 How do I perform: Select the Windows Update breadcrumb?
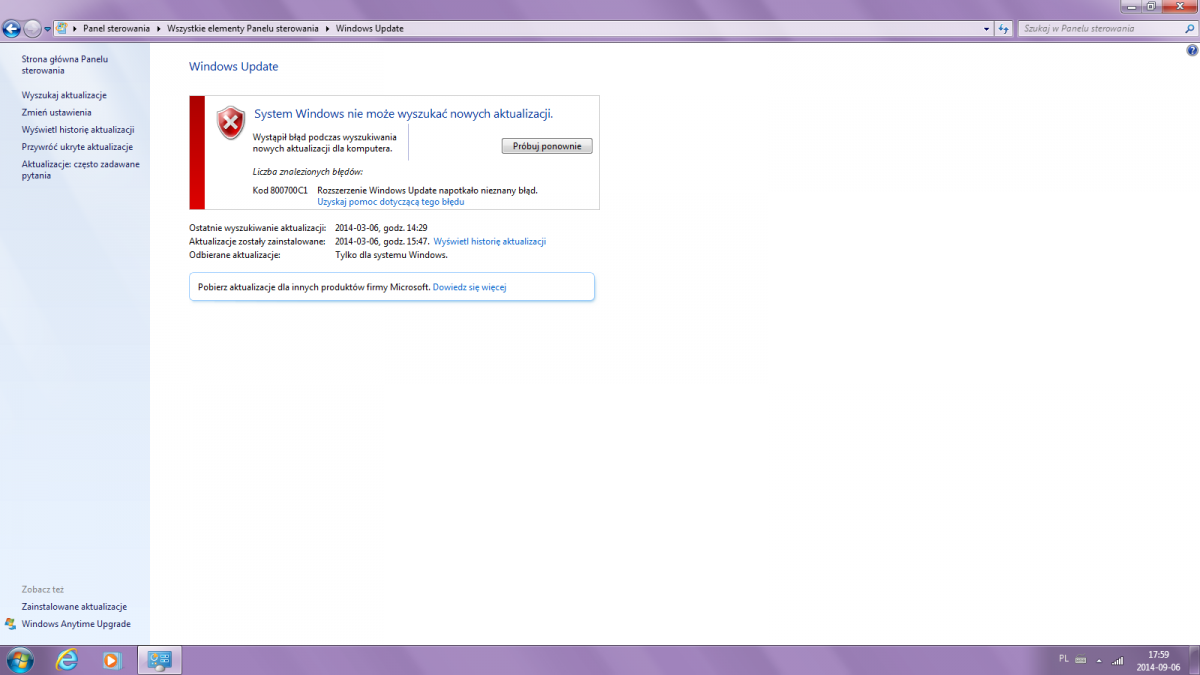[x=369, y=28]
